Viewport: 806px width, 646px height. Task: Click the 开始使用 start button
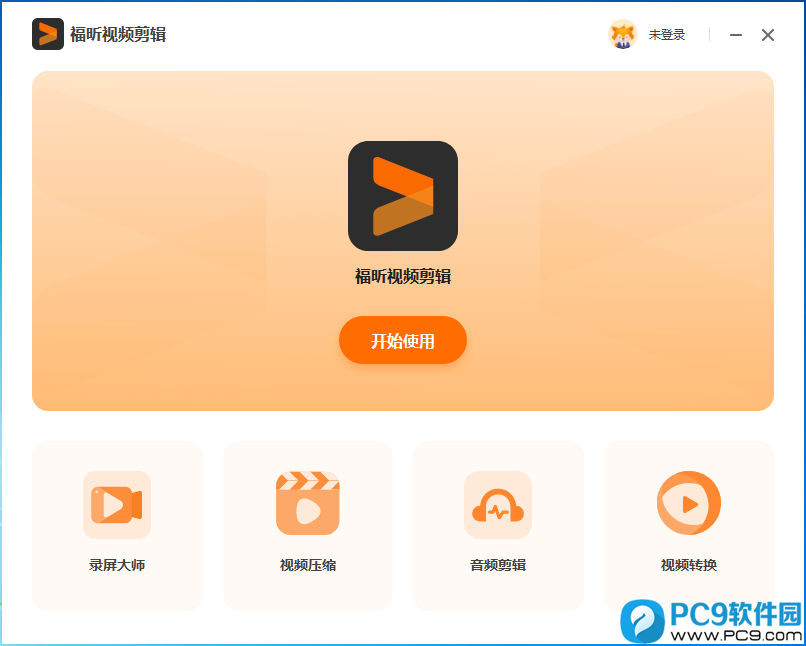[x=402, y=340]
